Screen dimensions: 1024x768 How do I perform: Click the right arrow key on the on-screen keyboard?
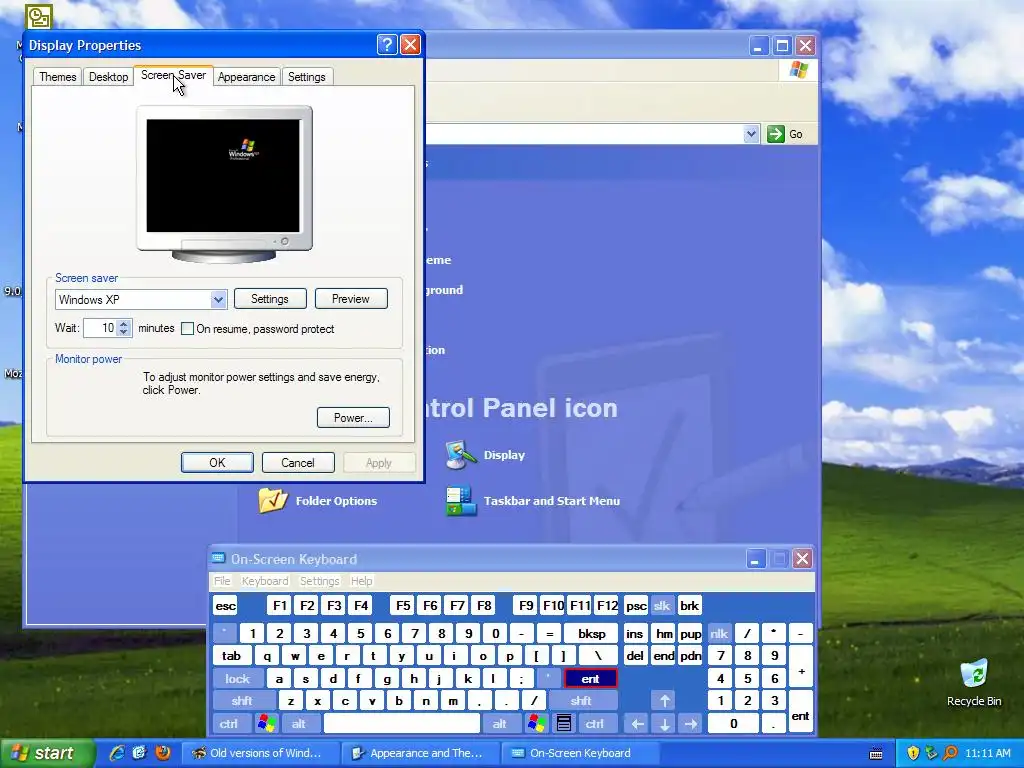coord(691,724)
